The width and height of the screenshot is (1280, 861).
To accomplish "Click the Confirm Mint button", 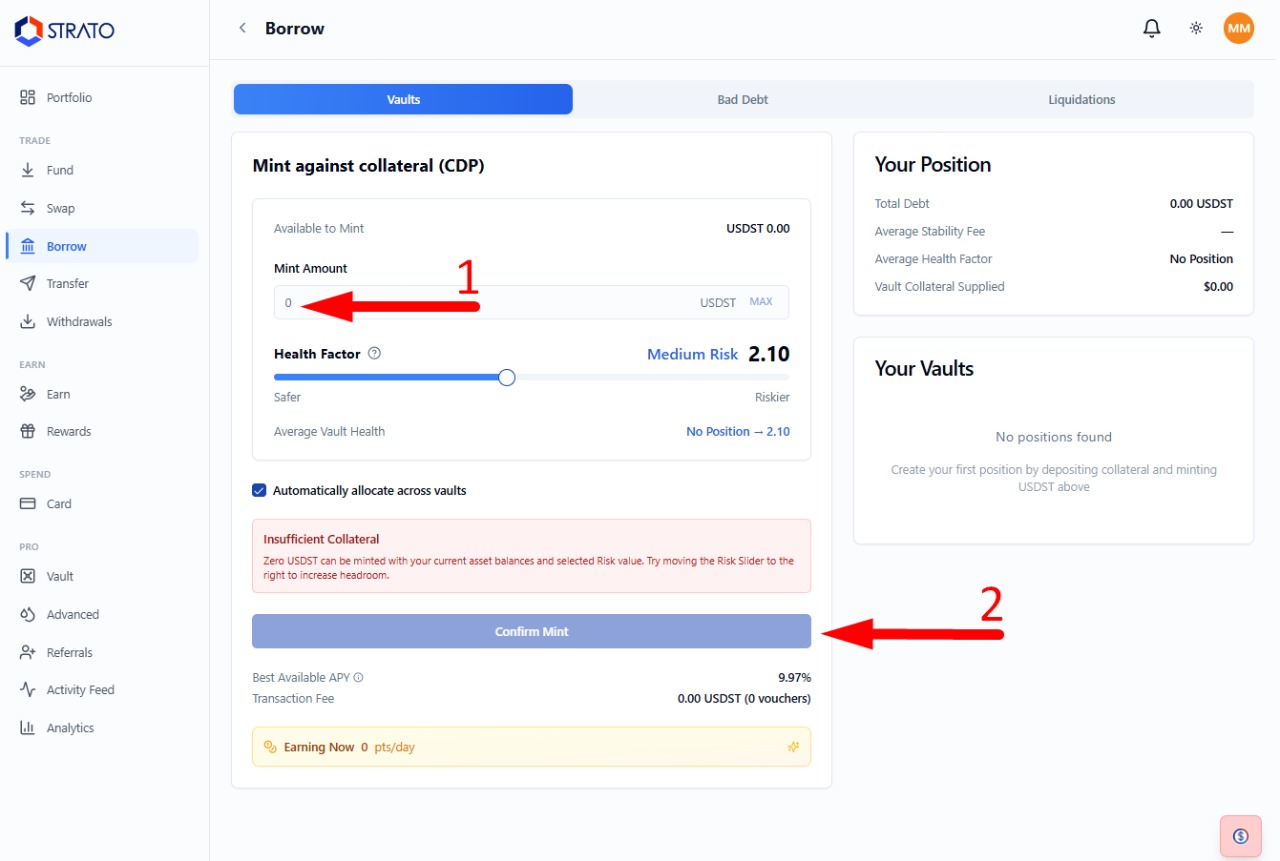I will coord(531,631).
